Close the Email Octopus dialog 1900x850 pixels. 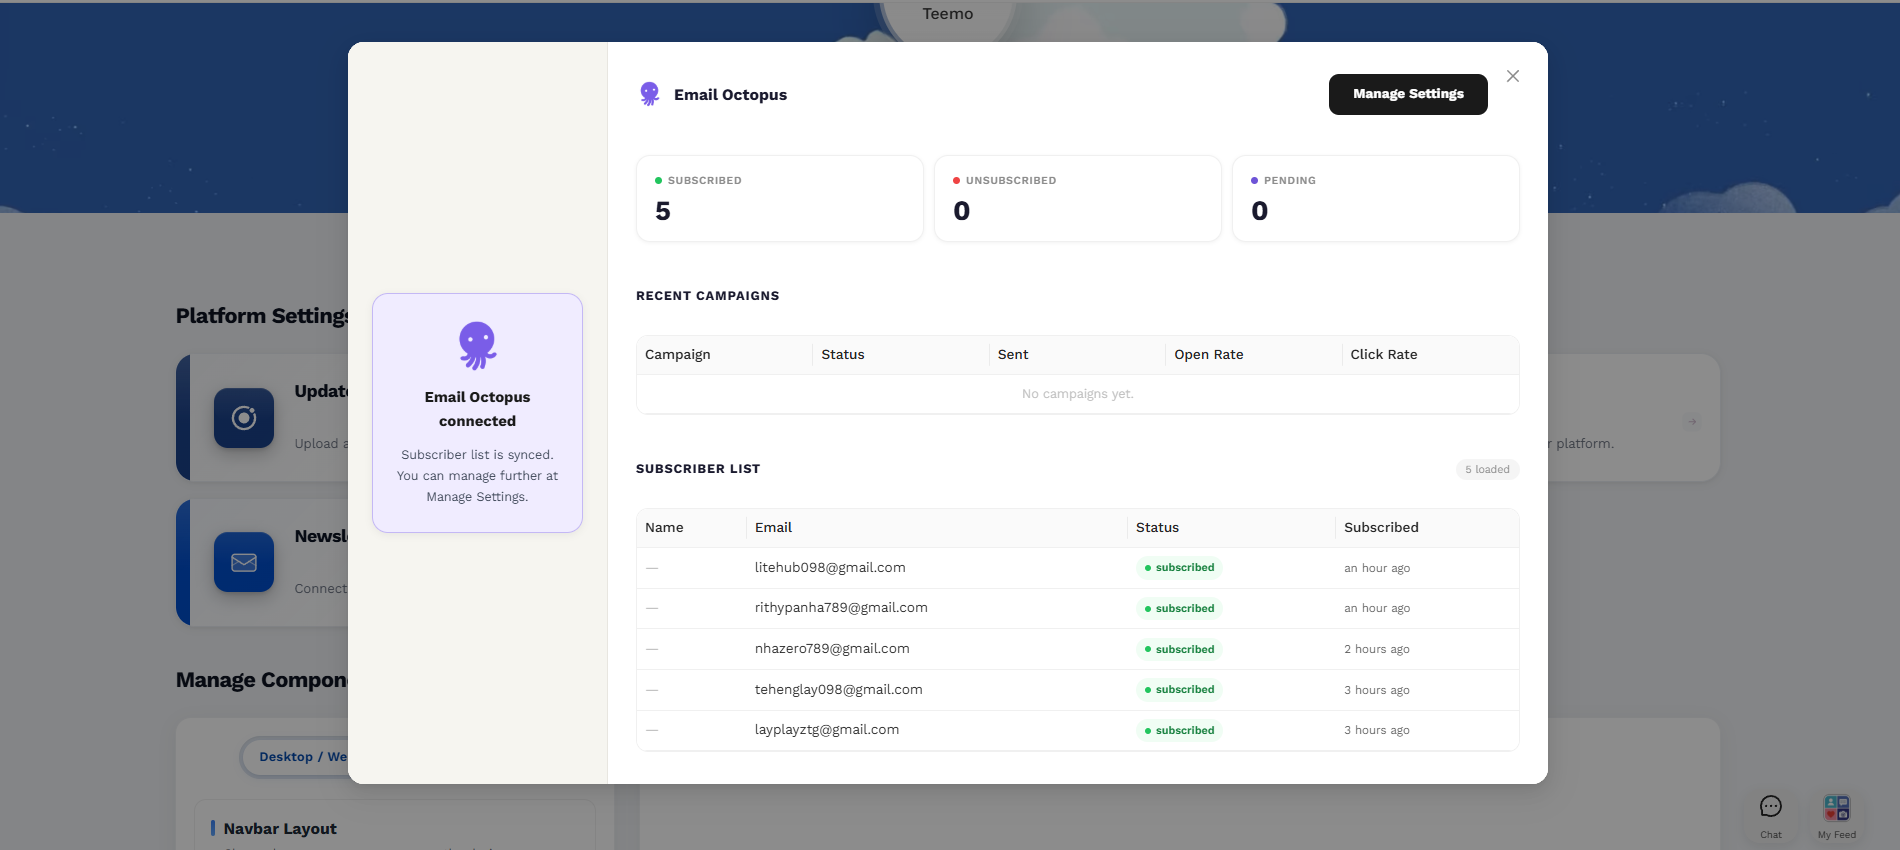pos(1513,76)
